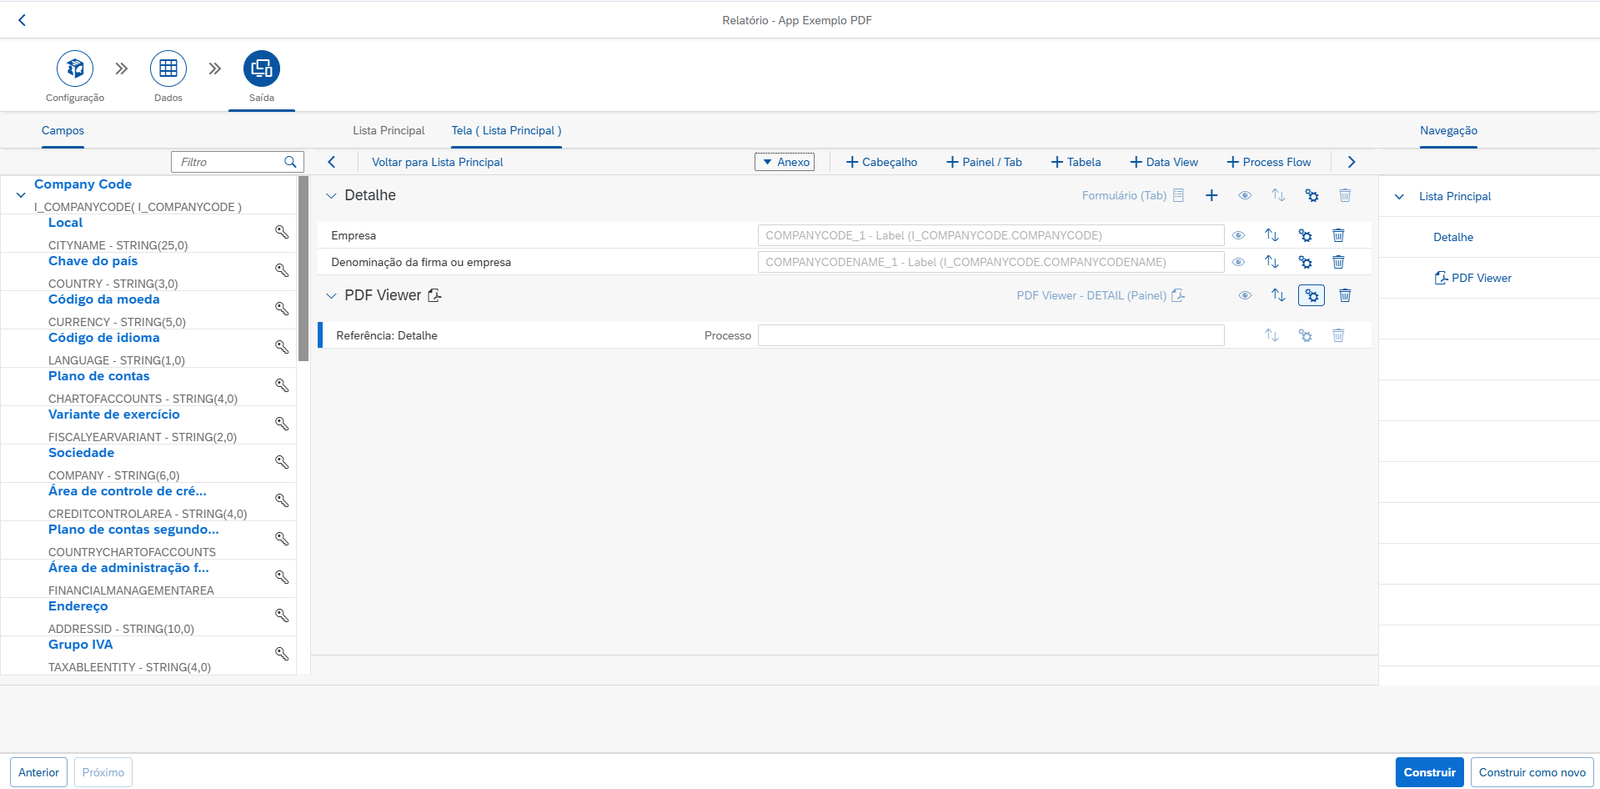Switch to the Campos tab

pos(63,131)
